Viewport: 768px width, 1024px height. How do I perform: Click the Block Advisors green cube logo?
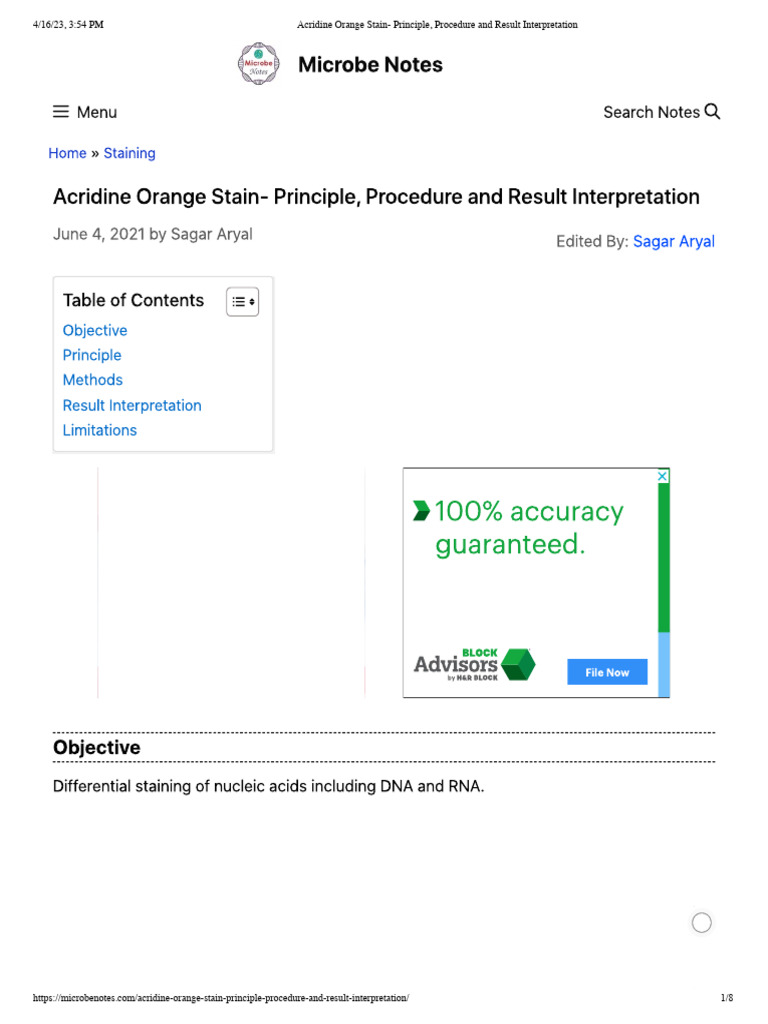tap(518, 664)
